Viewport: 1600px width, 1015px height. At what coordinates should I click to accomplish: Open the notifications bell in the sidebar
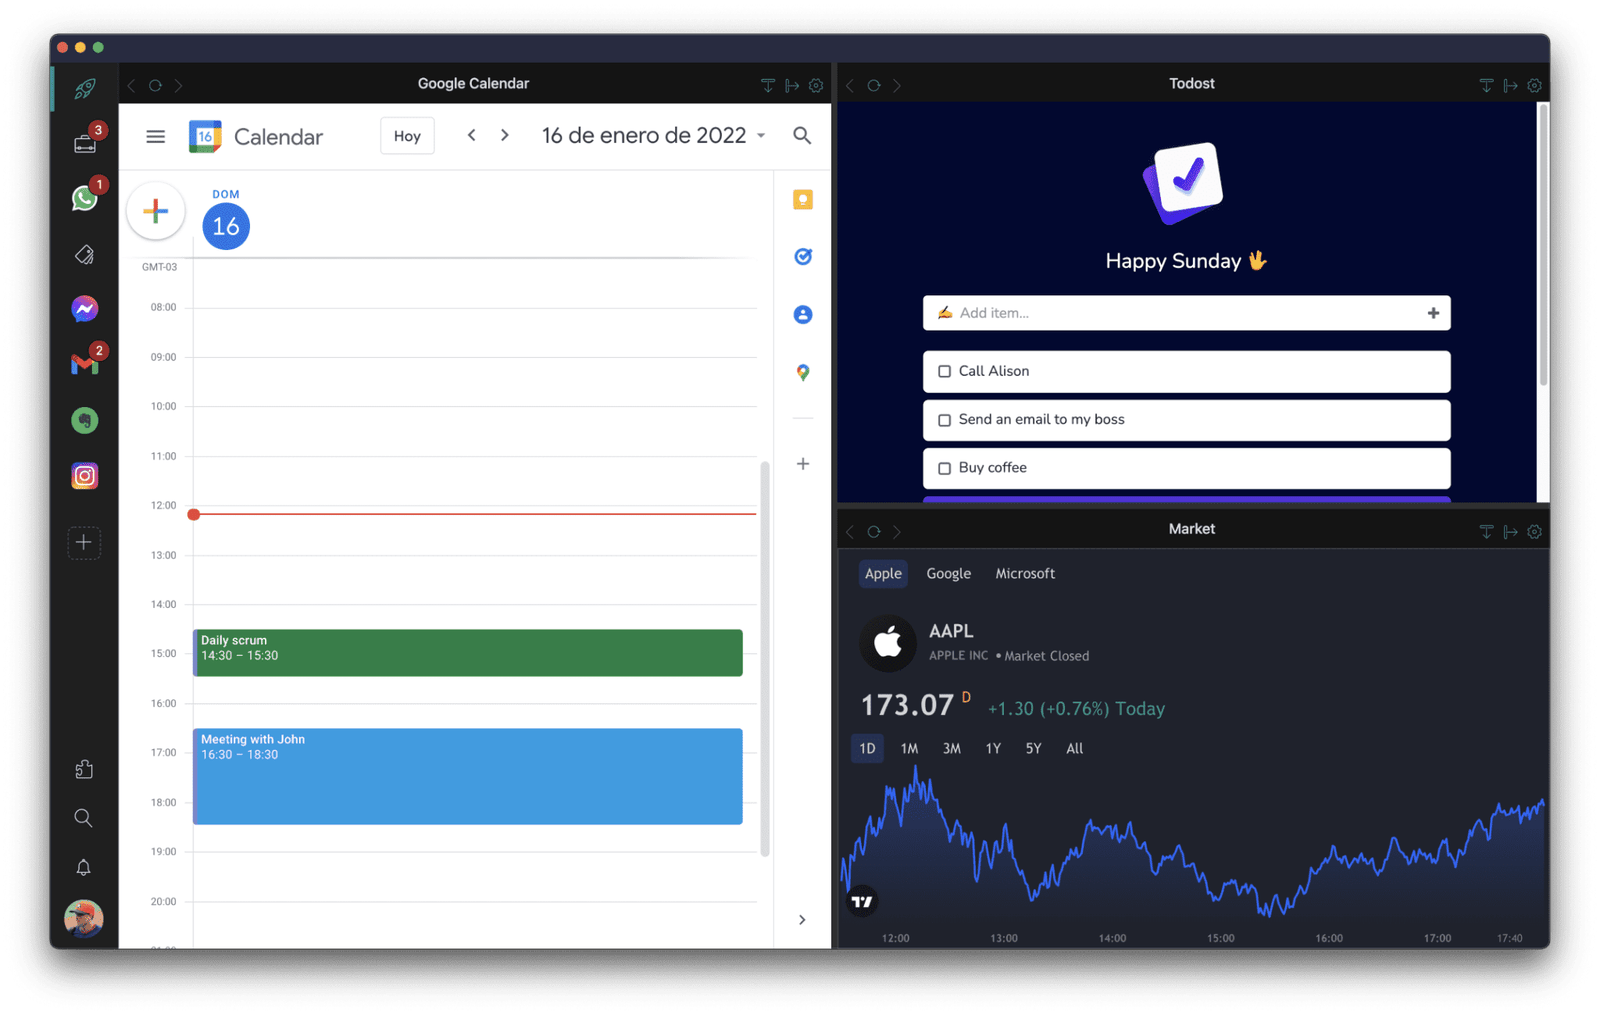click(x=84, y=867)
